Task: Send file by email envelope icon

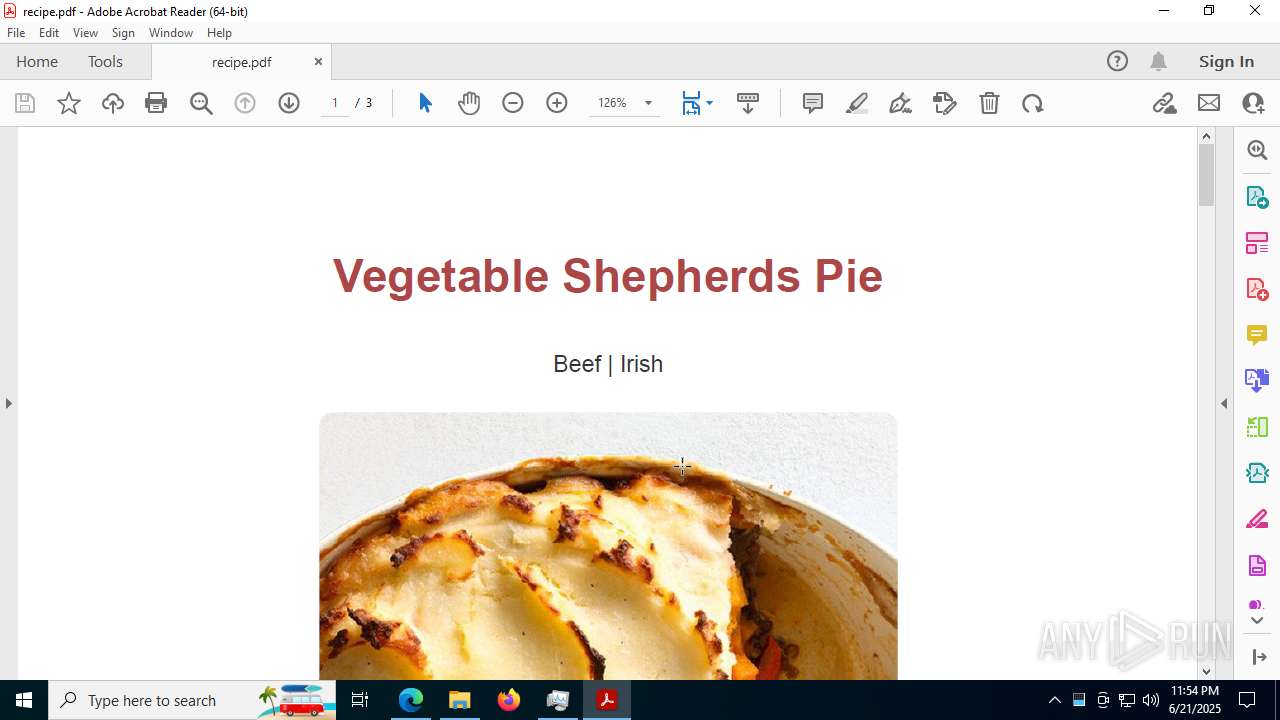Action: click(x=1209, y=103)
